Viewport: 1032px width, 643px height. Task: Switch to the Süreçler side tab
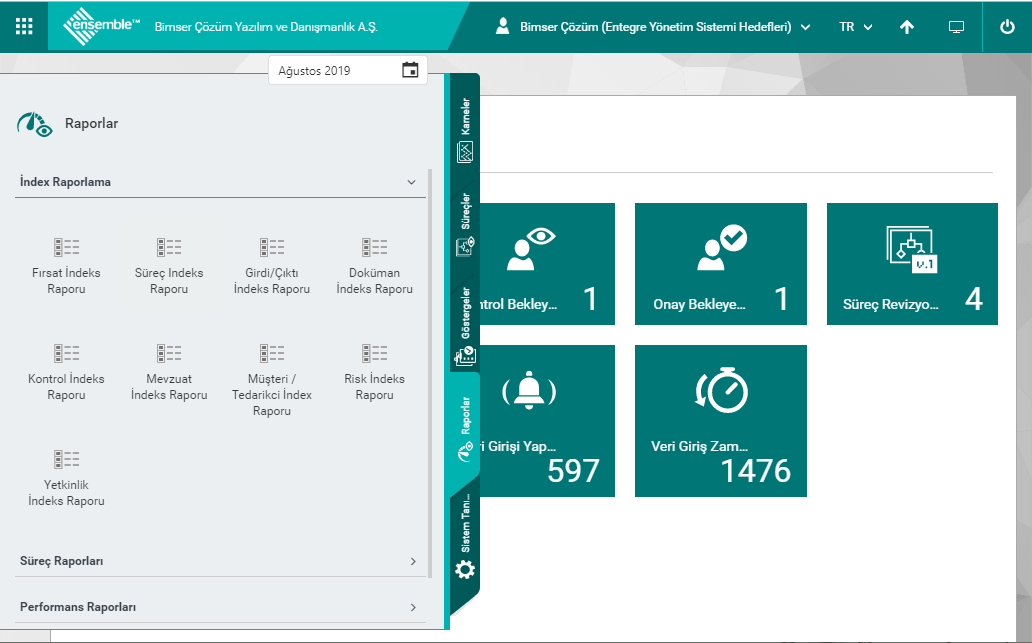[x=465, y=226]
